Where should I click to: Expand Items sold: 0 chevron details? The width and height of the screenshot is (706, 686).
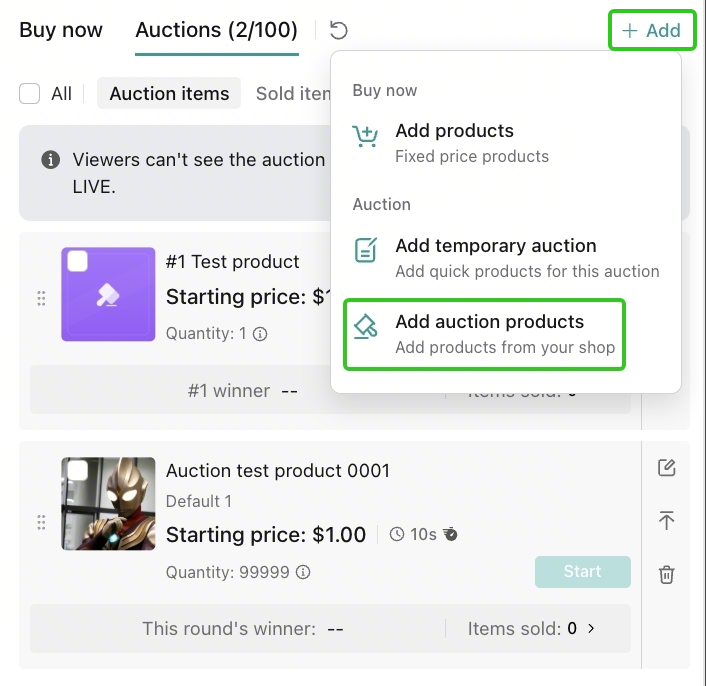591,628
